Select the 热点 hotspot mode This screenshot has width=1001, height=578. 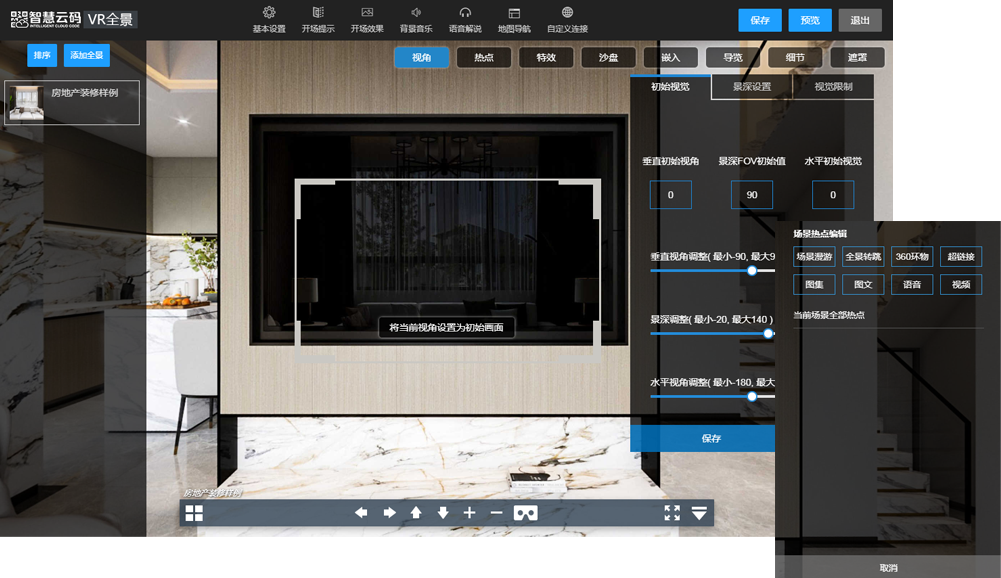coord(484,58)
